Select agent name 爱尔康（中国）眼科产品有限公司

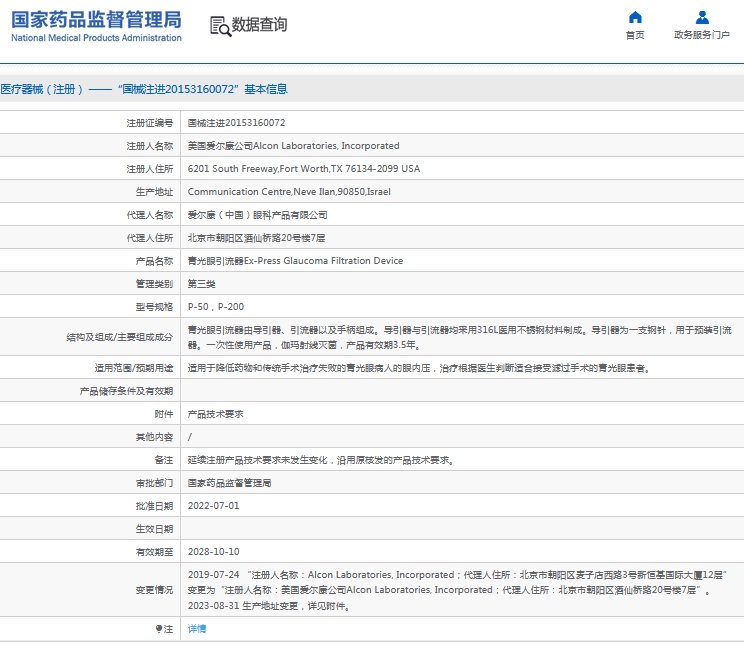[257, 215]
